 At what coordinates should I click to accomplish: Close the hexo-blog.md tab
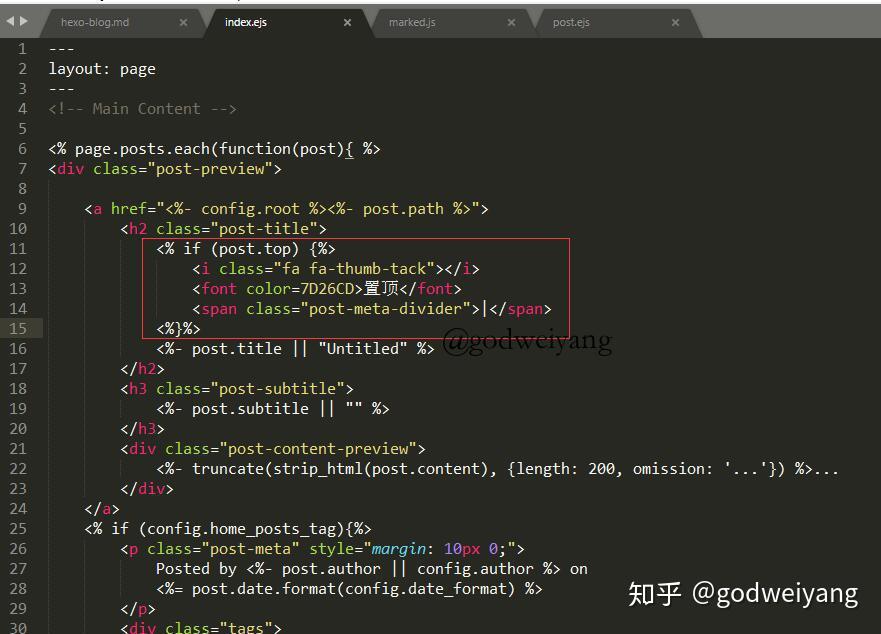coord(184,21)
